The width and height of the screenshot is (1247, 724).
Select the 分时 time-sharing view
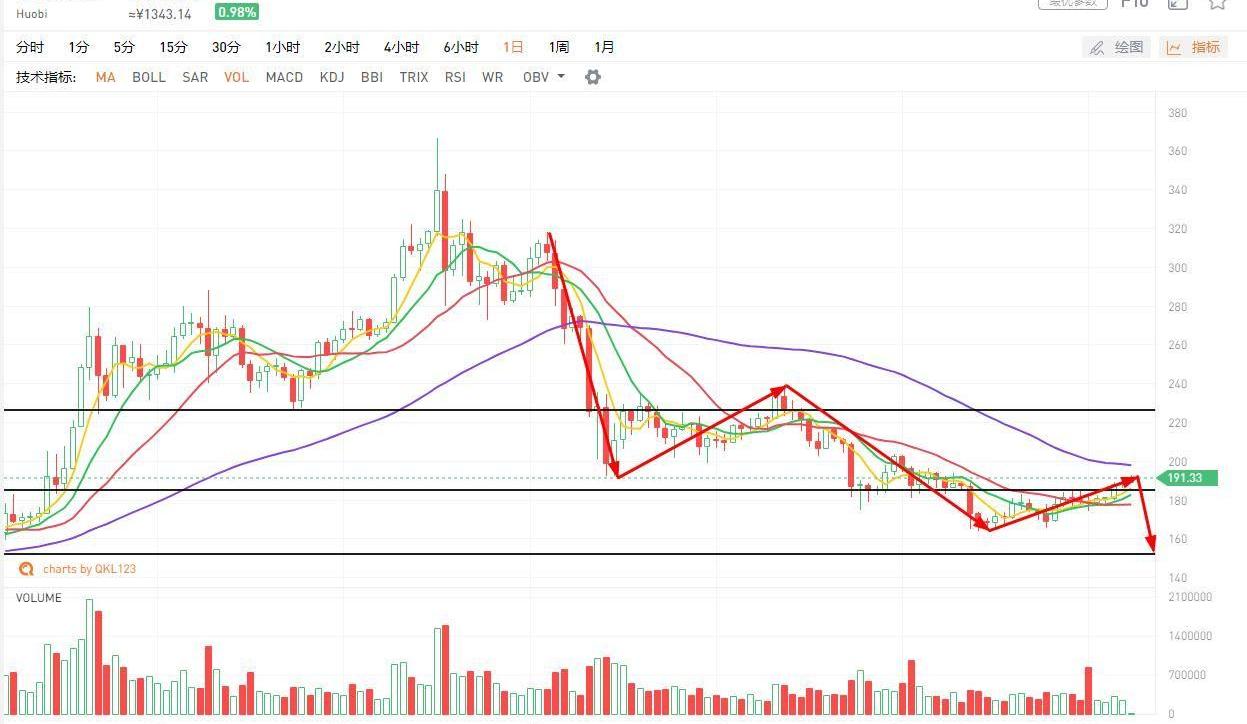coord(30,47)
